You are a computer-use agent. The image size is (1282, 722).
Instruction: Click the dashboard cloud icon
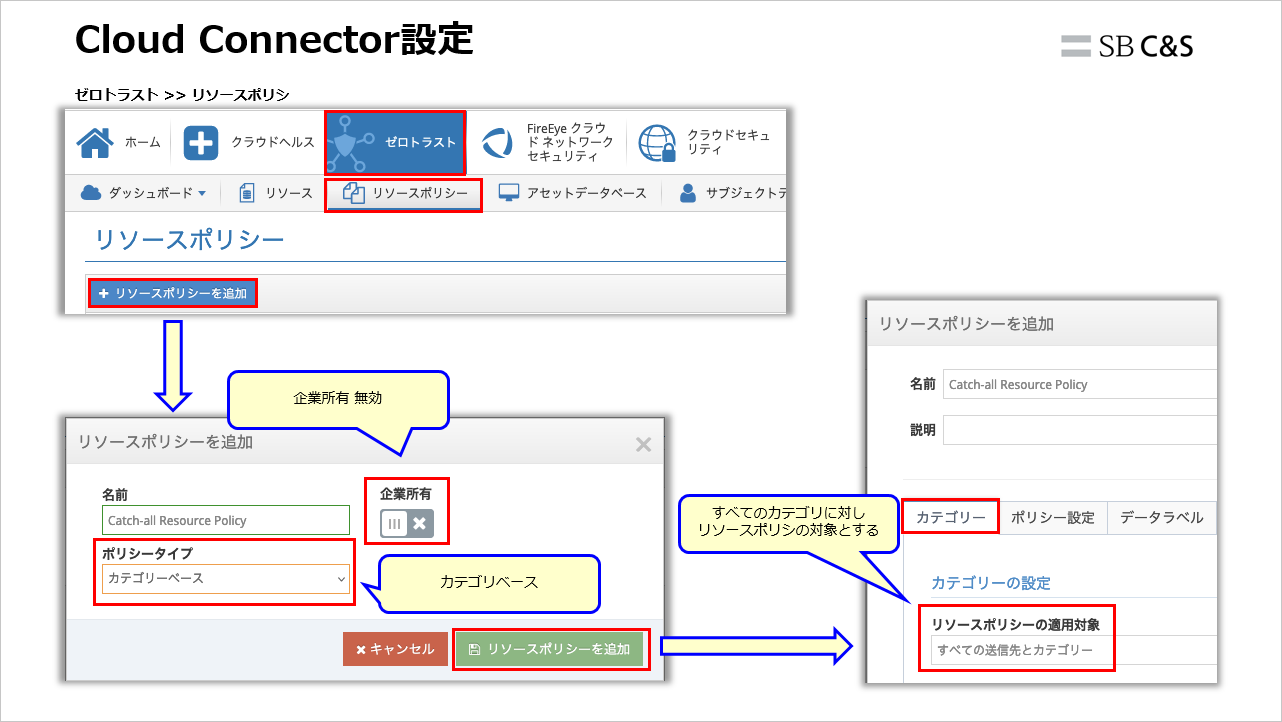tap(91, 192)
